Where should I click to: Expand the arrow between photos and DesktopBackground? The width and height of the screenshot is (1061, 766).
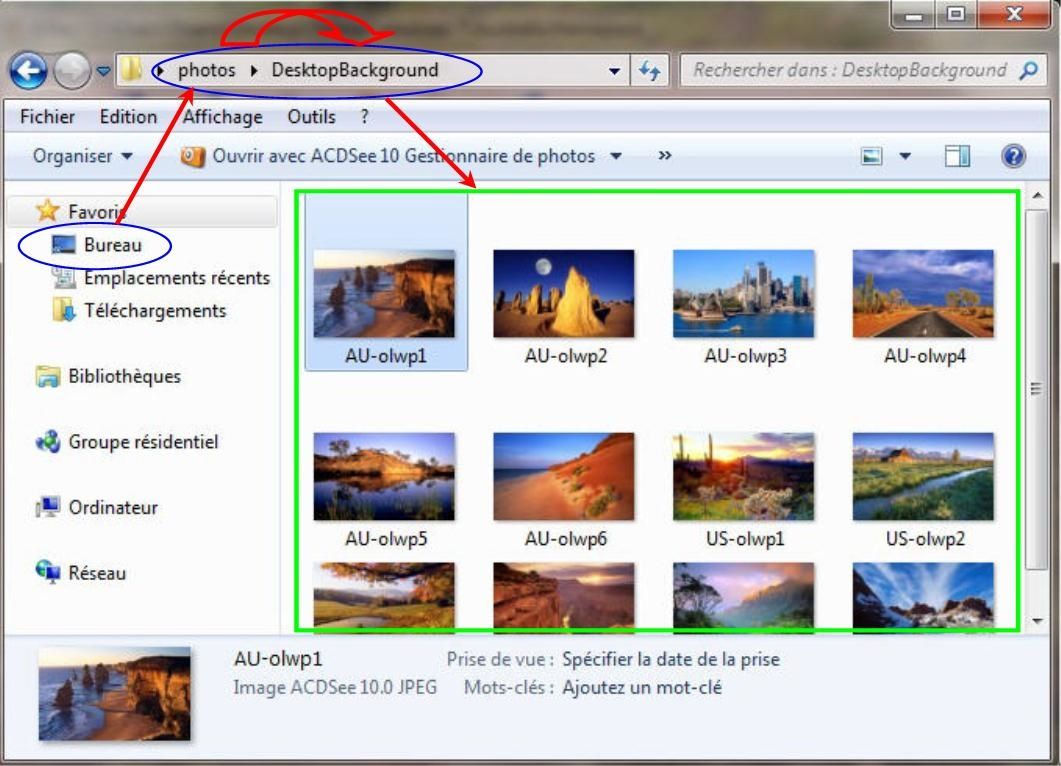click(254, 70)
